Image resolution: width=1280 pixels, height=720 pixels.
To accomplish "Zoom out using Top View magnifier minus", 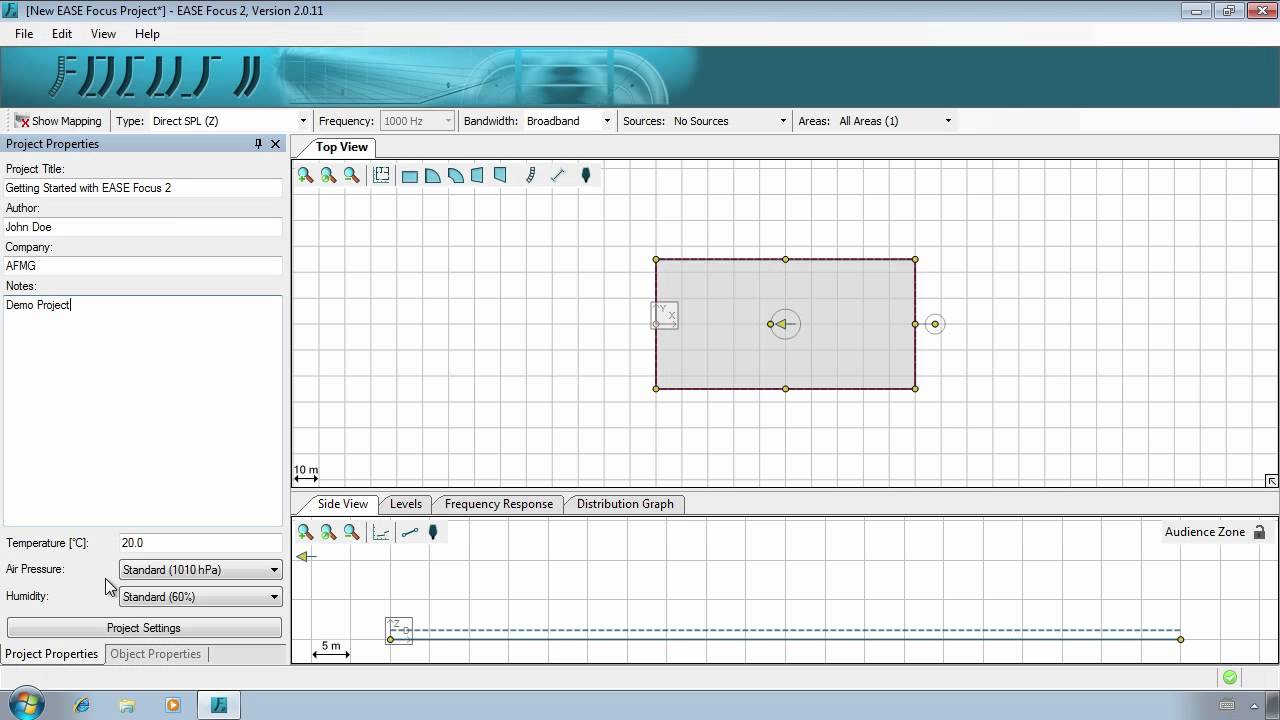I will tap(351, 175).
